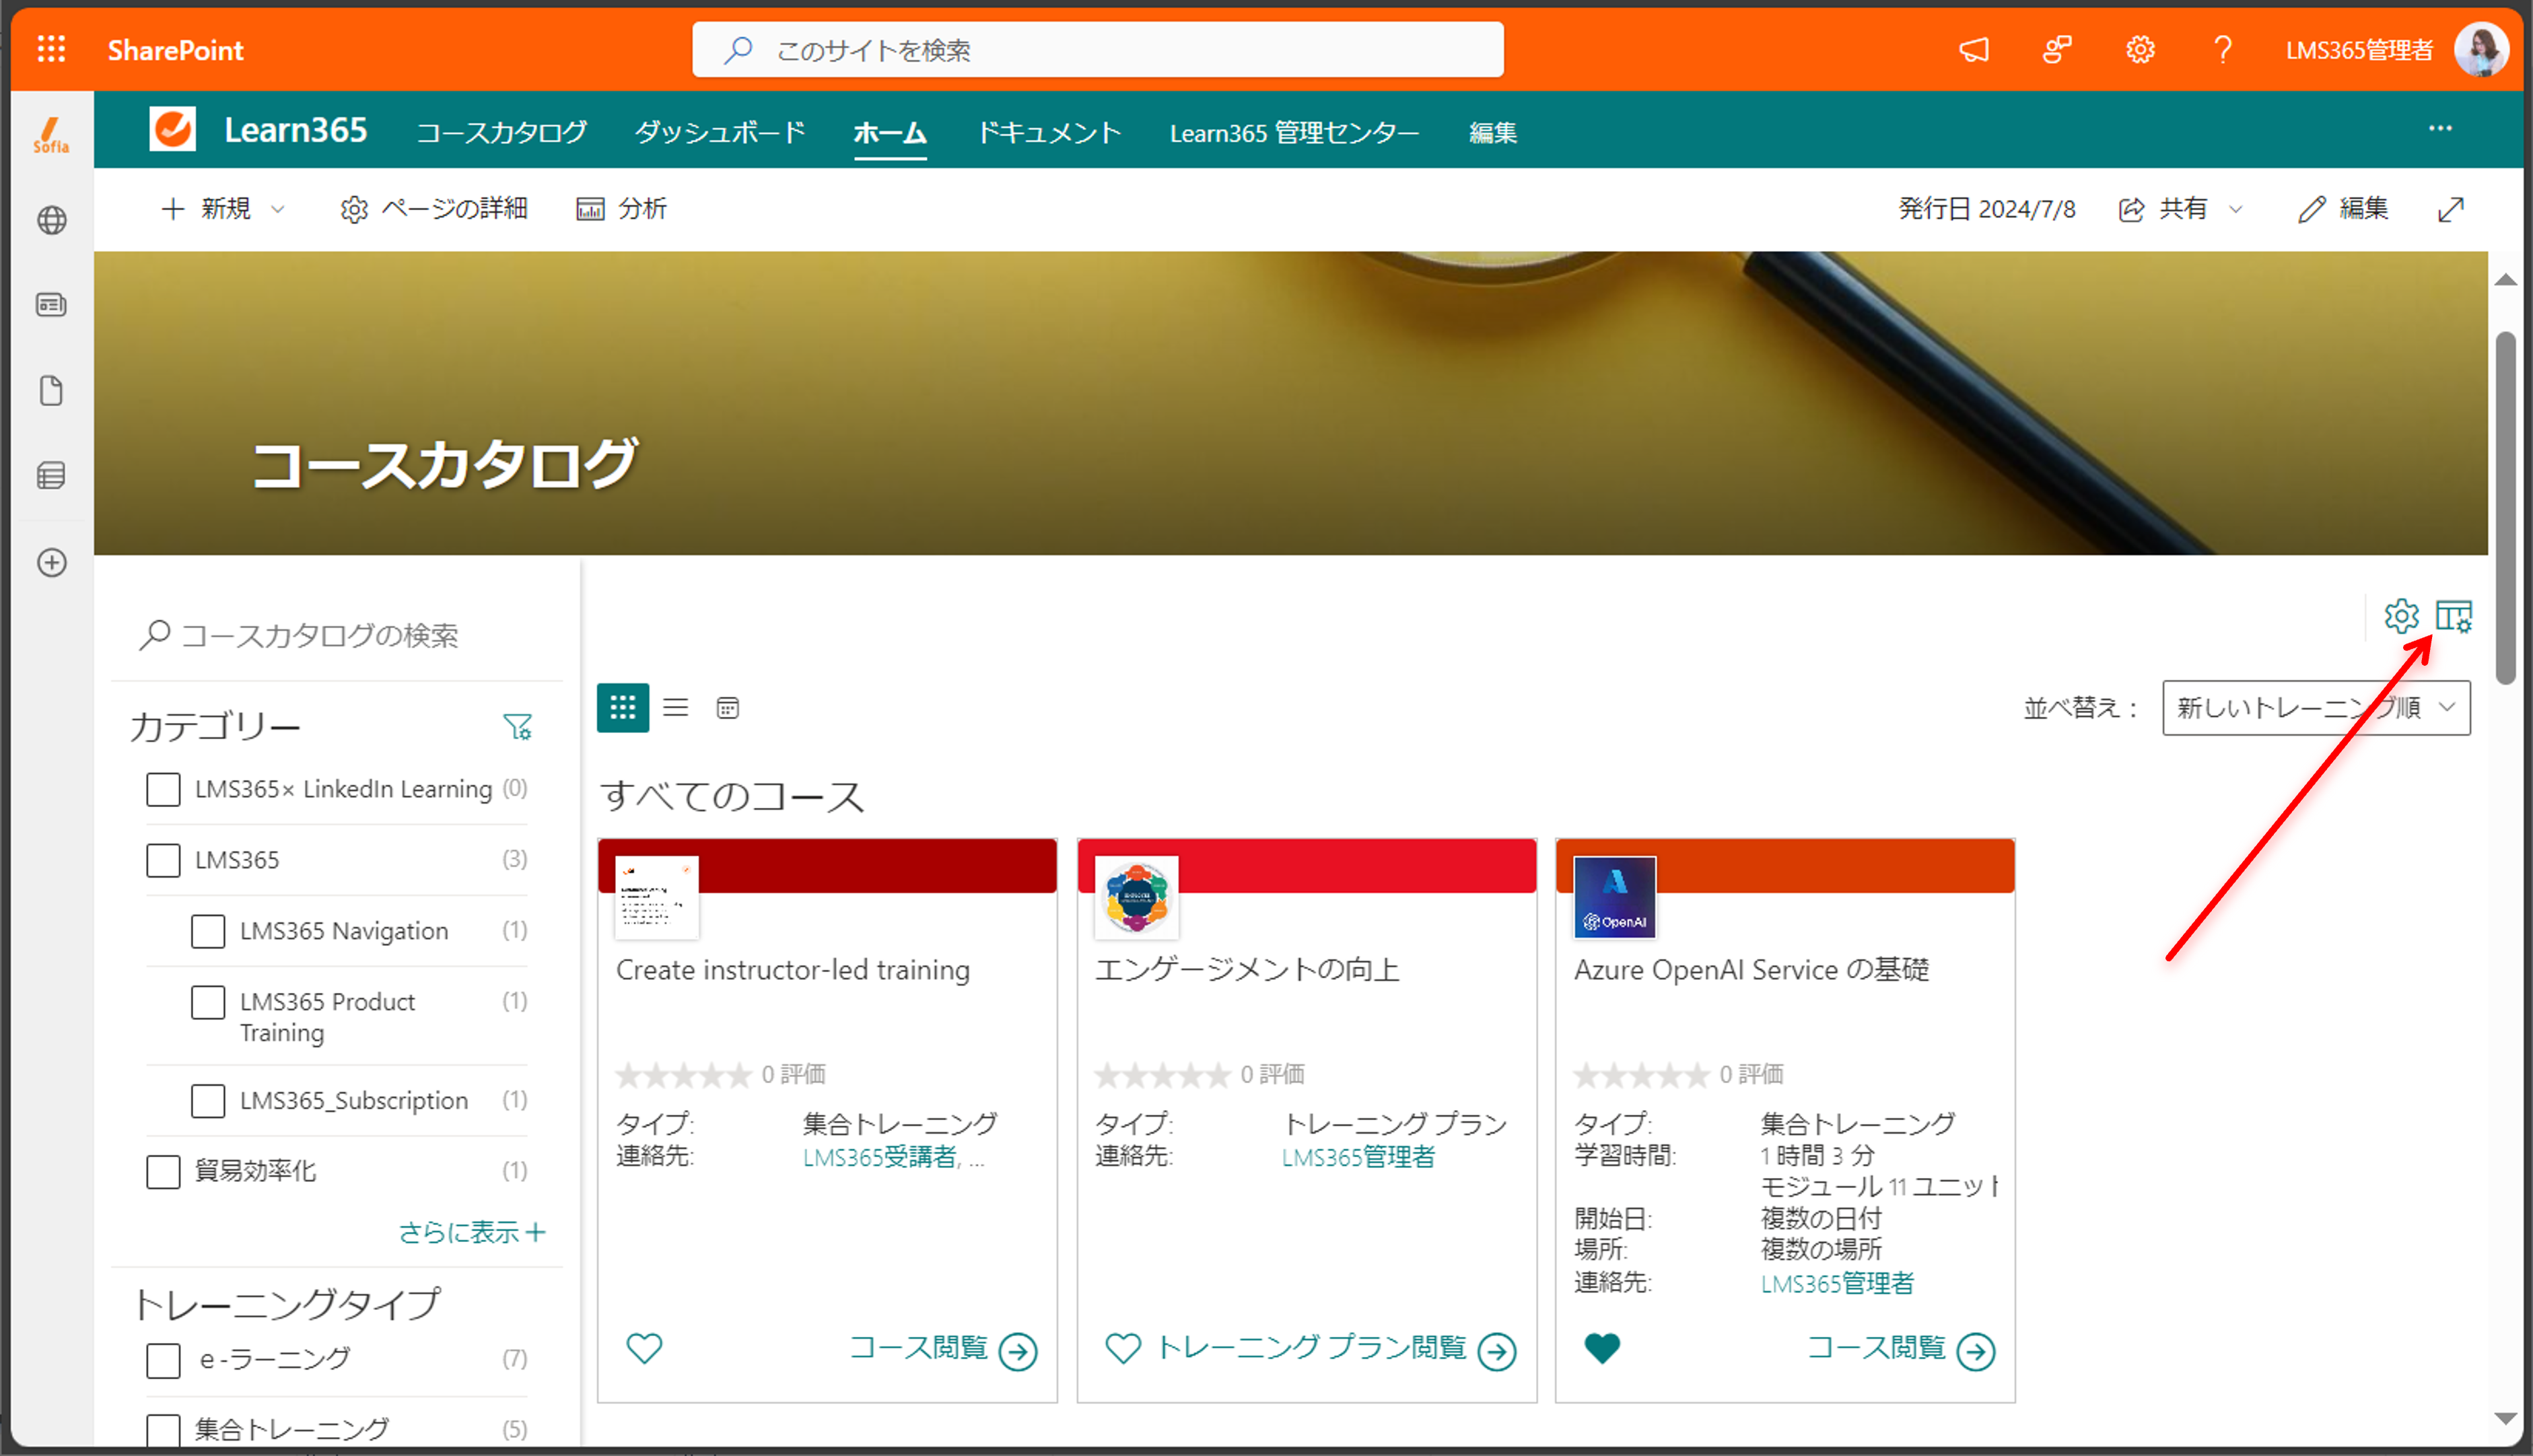Open the LMS365管理者 contact under エンゲージメントの向上
Screen dimensions: 2533x1456
1358,1157
